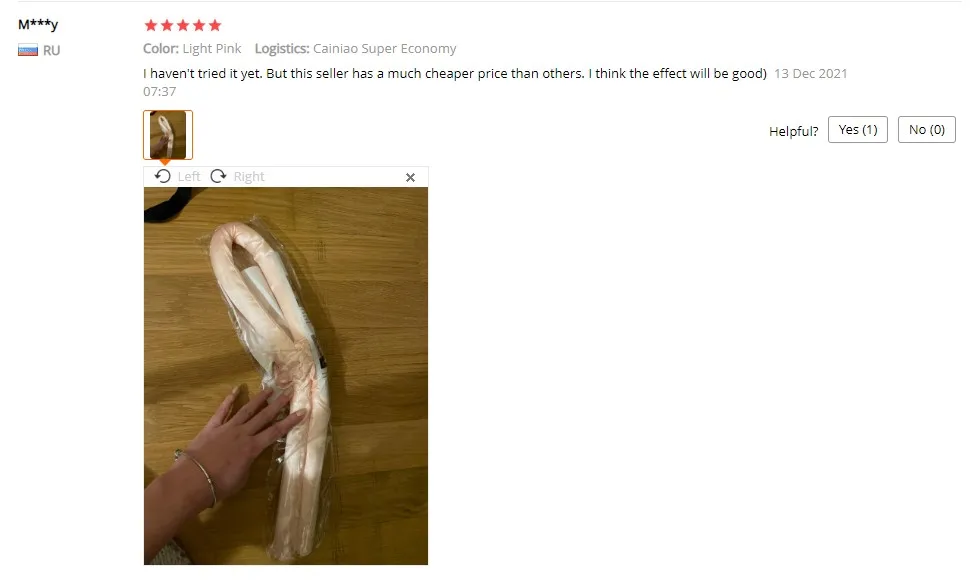Click the "Right" rotate label
The height and width of the screenshot is (582, 978).
click(x=249, y=177)
